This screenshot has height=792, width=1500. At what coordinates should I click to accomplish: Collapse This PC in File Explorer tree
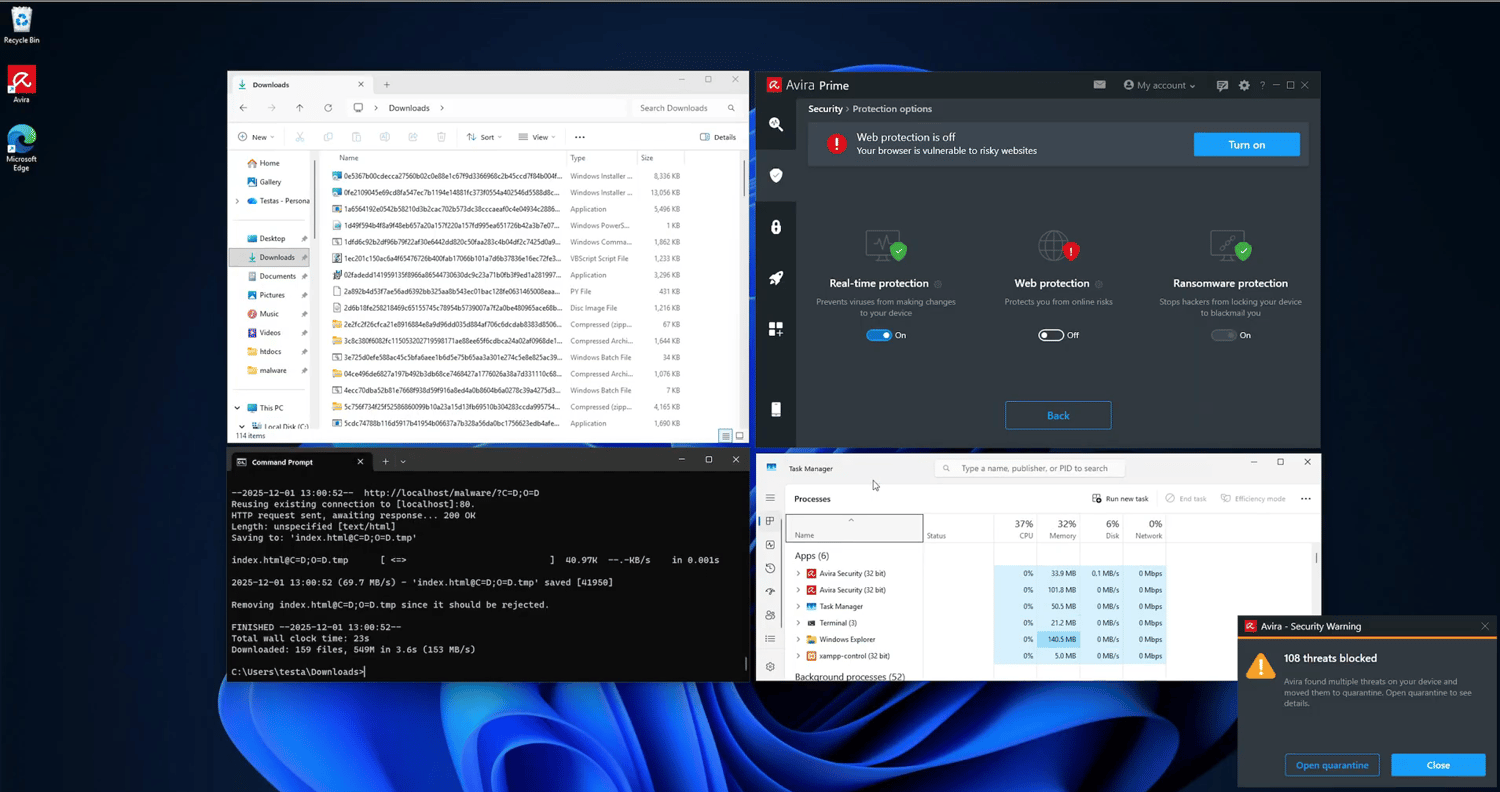click(x=238, y=408)
